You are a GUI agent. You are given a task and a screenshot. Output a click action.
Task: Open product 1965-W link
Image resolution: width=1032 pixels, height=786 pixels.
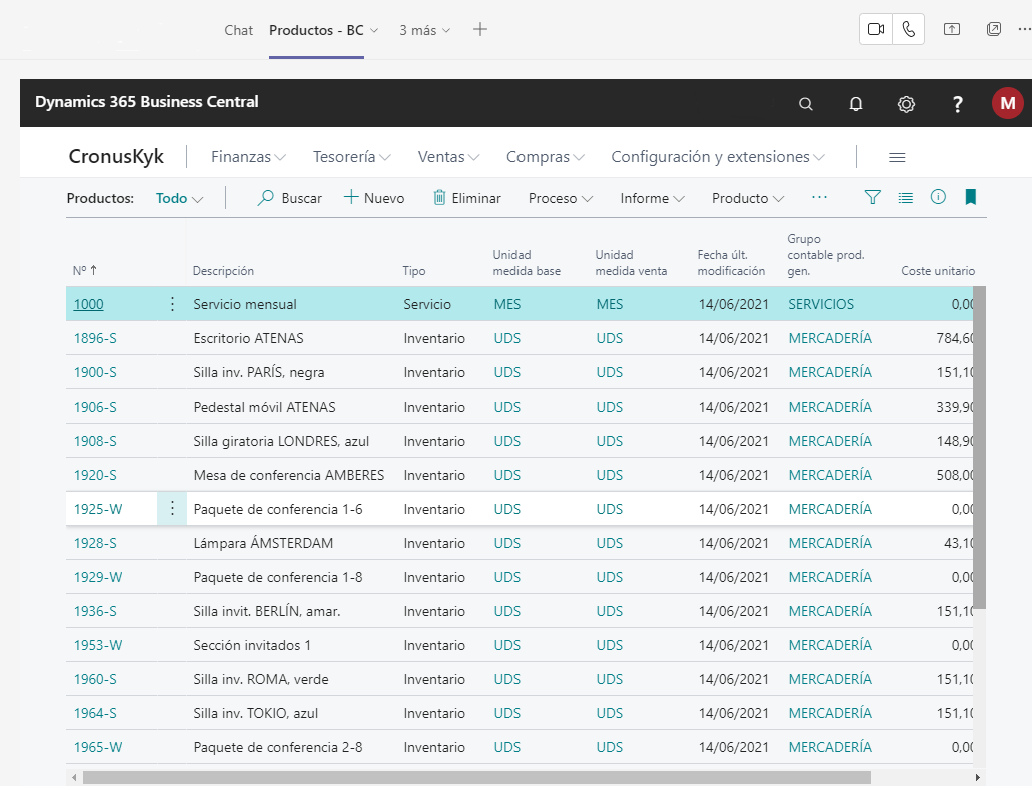coord(97,747)
